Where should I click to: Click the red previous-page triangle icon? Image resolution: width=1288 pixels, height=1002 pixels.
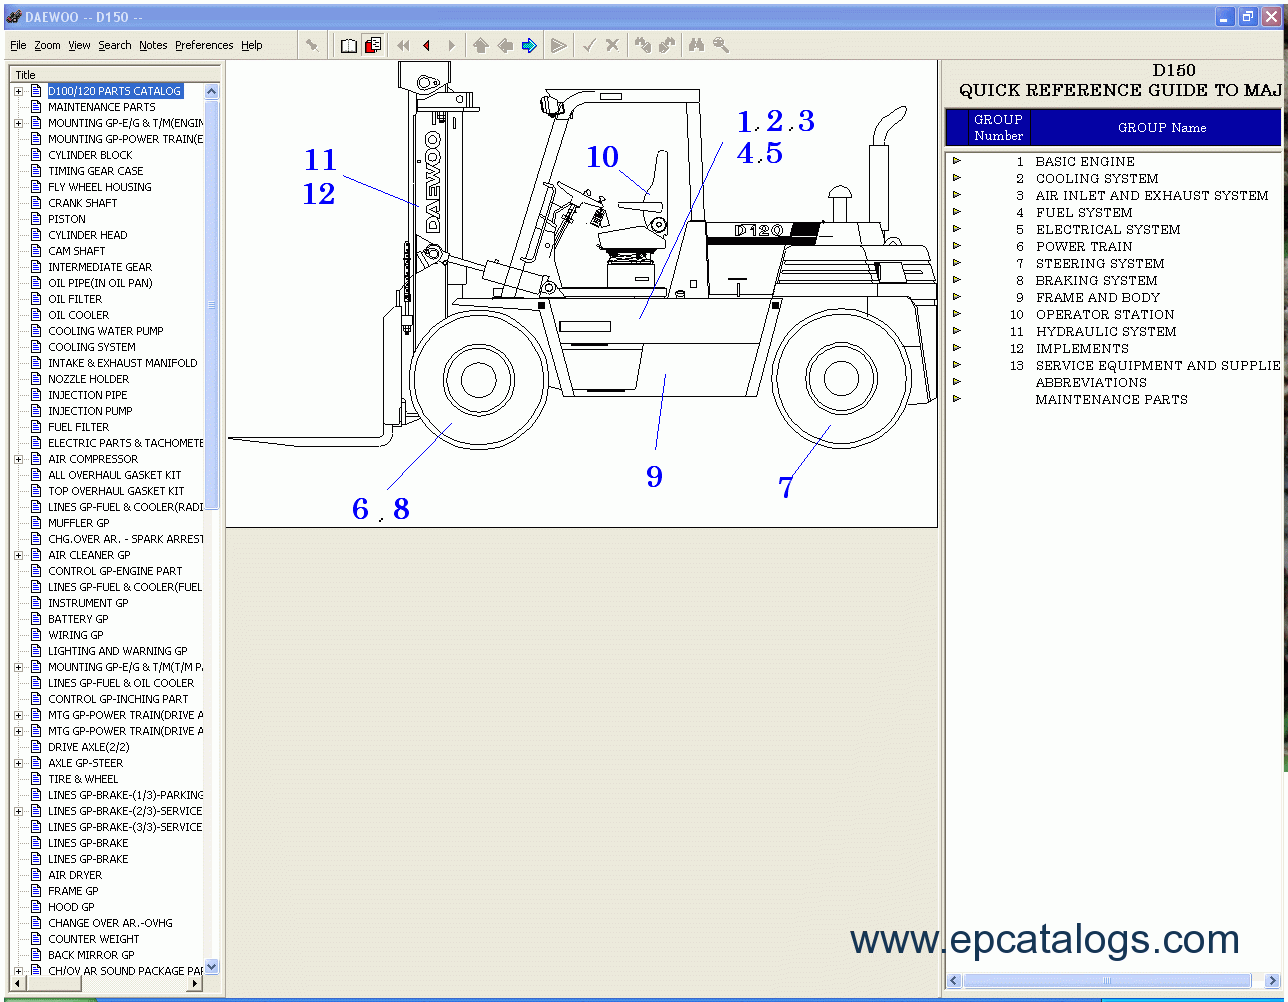427,45
